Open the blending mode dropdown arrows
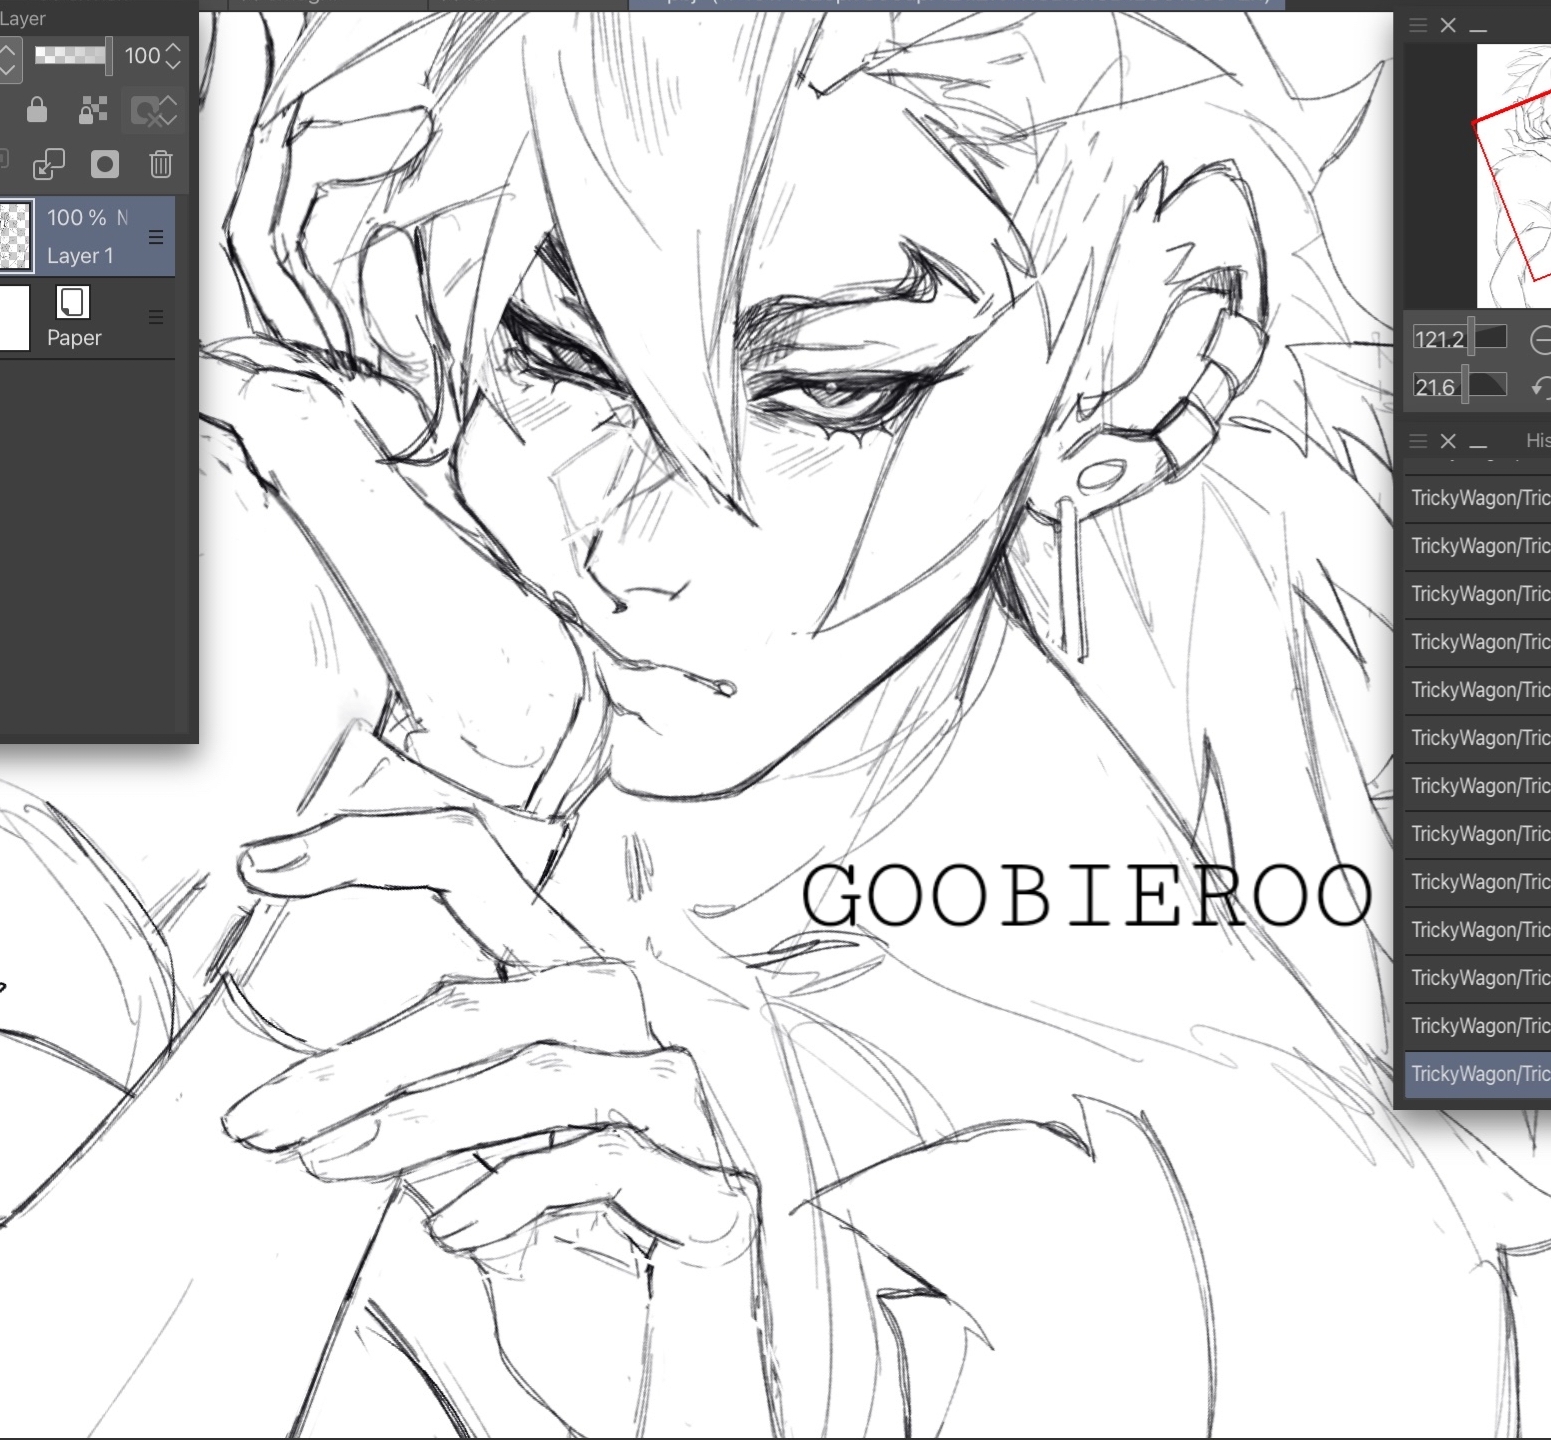 7,56
